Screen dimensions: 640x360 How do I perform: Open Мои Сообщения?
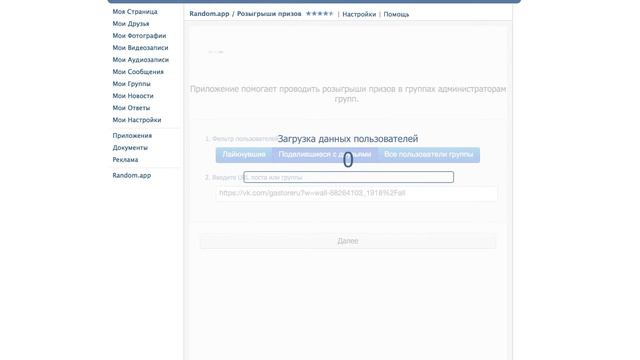click(138, 72)
